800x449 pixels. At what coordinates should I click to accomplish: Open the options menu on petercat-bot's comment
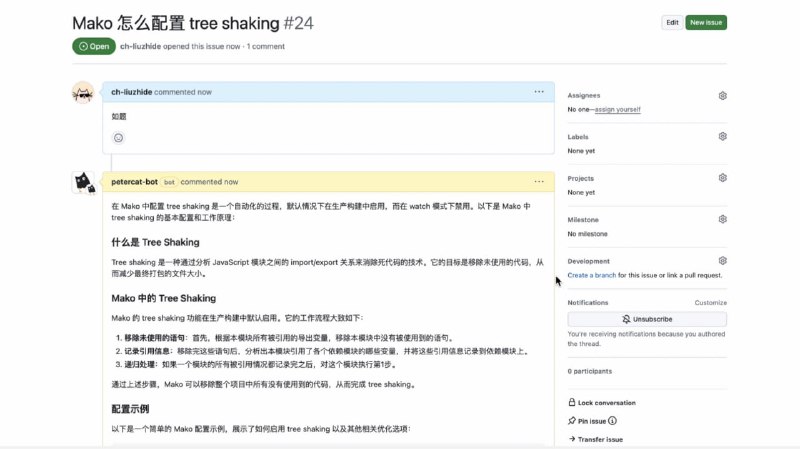[x=539, y=182]
